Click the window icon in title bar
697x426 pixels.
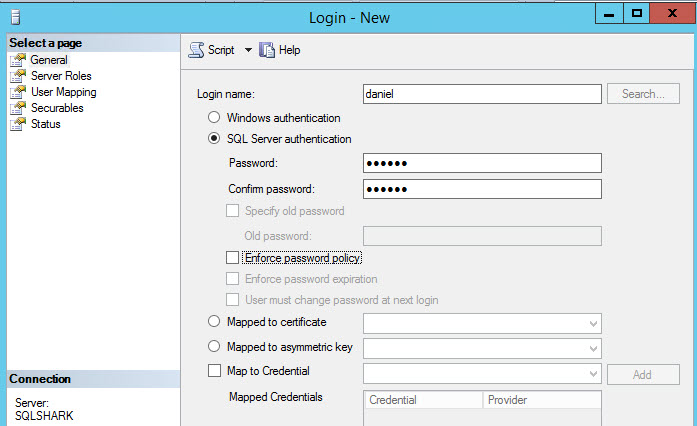pyautogui.click(x=15, y=17)
